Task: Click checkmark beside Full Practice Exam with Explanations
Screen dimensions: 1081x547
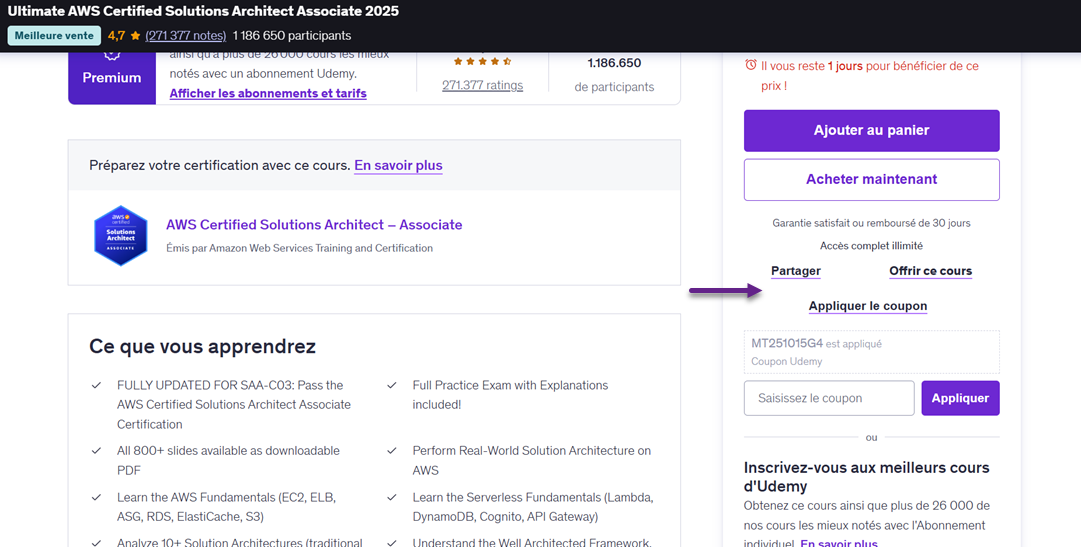Action: pyautogui.click(x=392, y=385)
